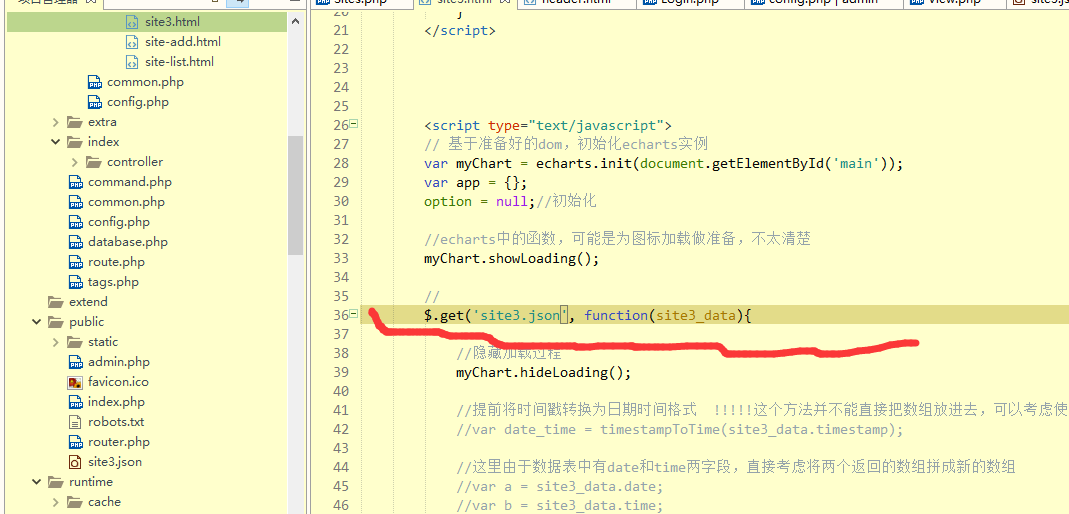Image resolution: width=1069 pixels, height=514 pixels.
Task: Expand the cache folder arrow
Action: 56,502
